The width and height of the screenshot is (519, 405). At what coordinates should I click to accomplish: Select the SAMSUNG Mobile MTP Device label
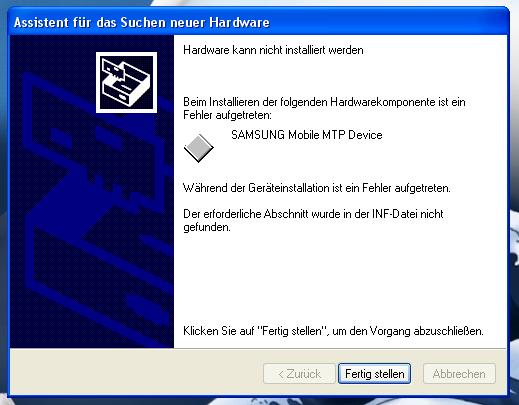click(x=307, y=135)
